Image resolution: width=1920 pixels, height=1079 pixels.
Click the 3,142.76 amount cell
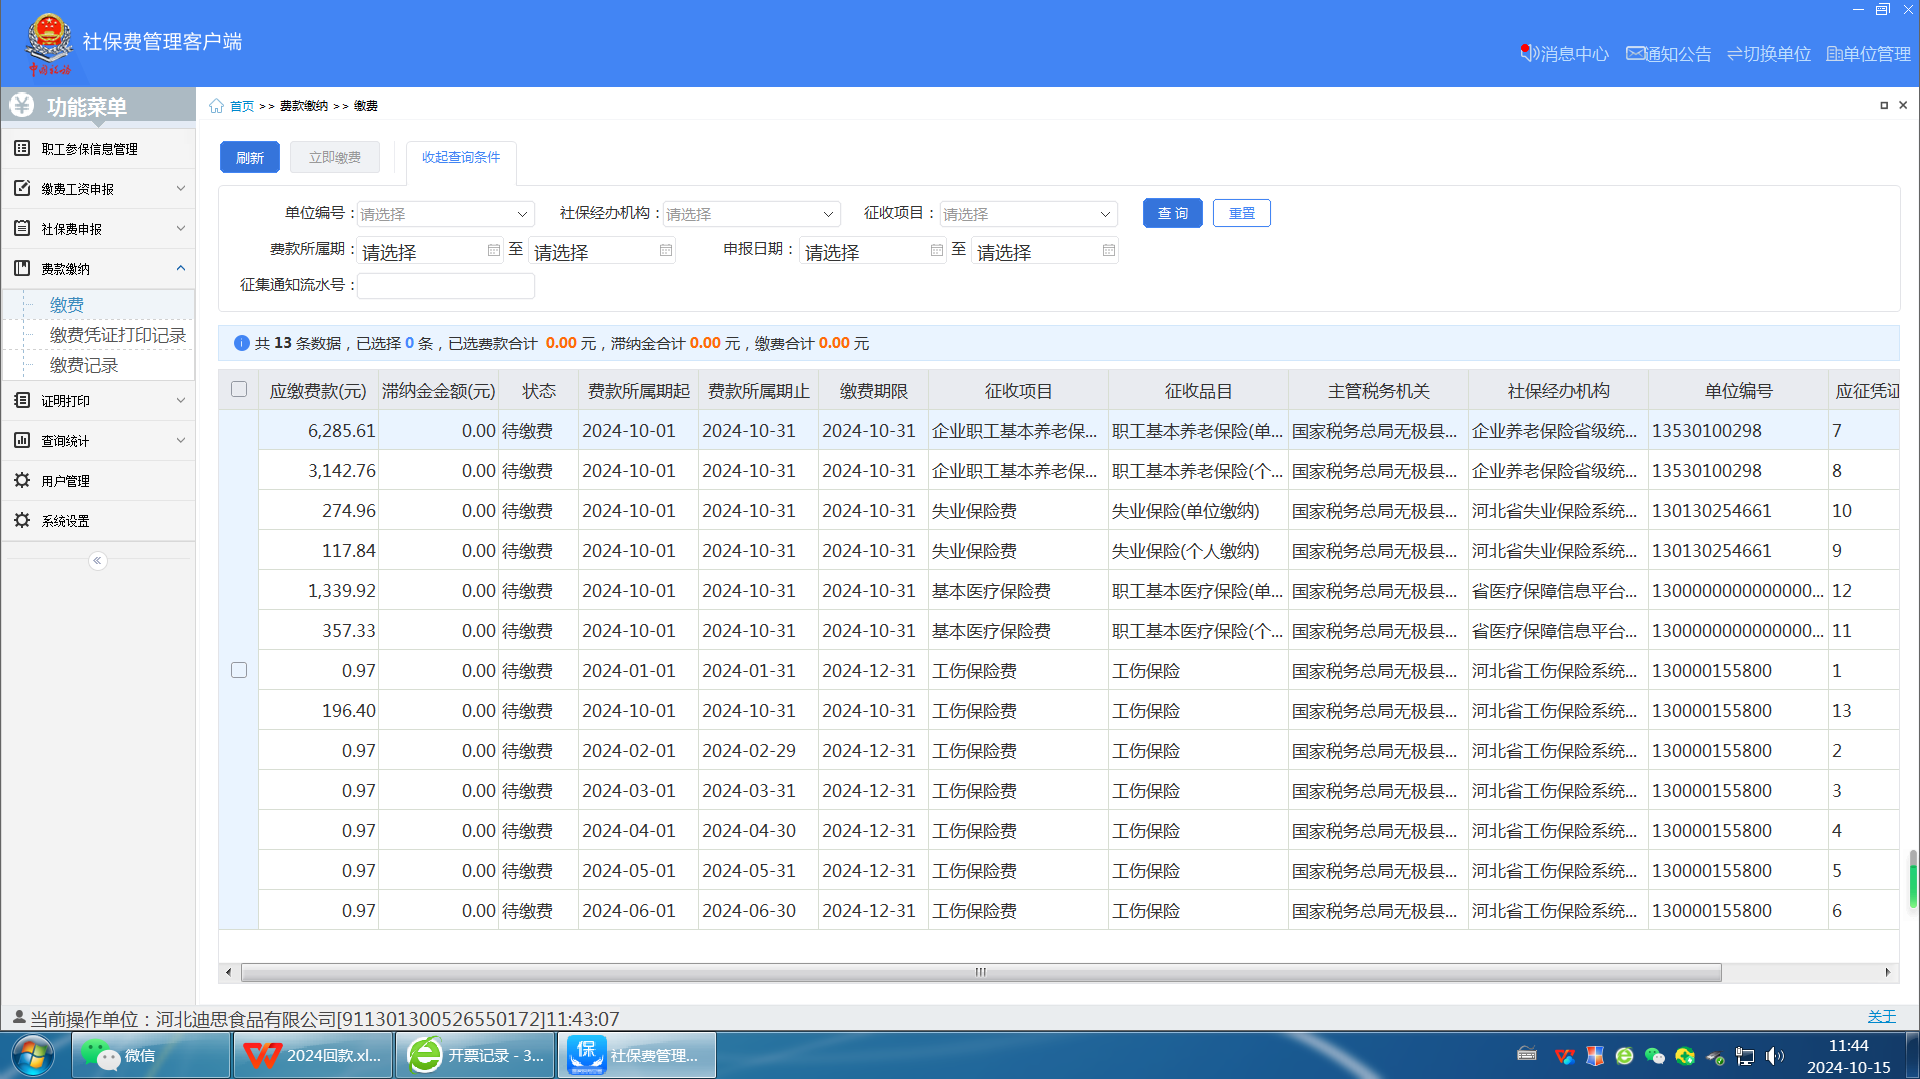point(318,471)
